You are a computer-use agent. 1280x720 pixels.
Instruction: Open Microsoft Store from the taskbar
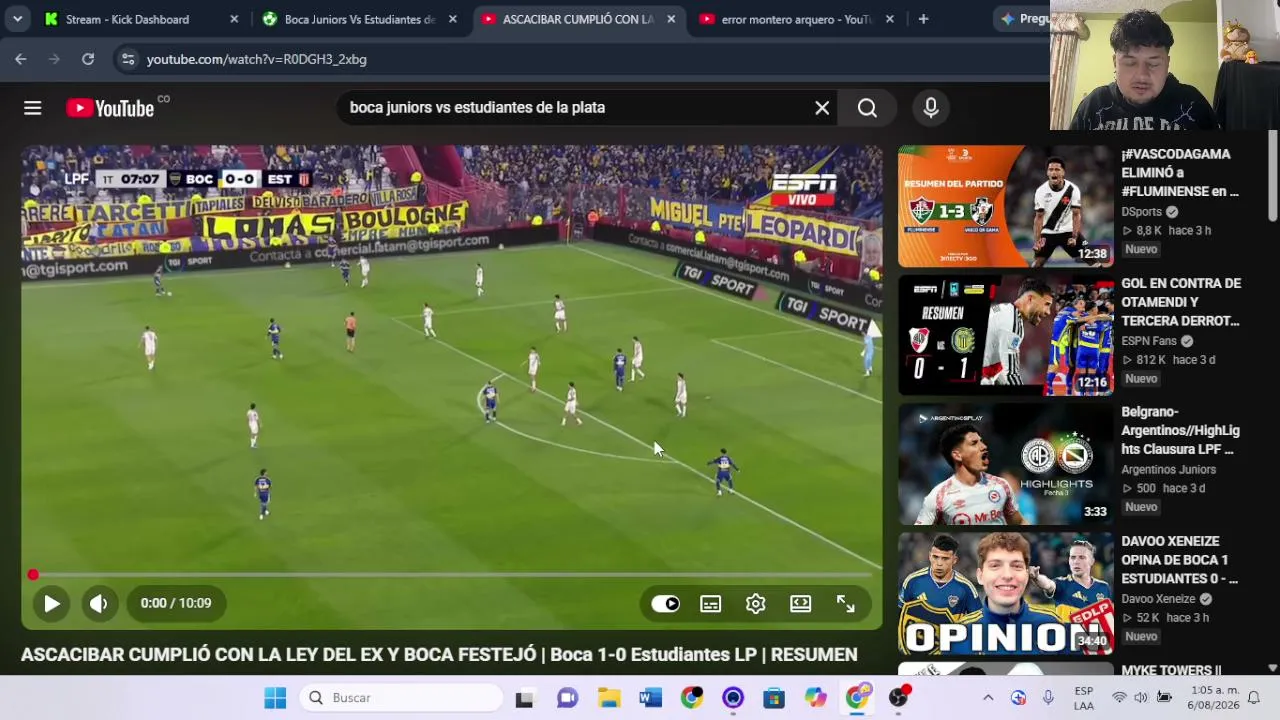[x=774, y=698]
